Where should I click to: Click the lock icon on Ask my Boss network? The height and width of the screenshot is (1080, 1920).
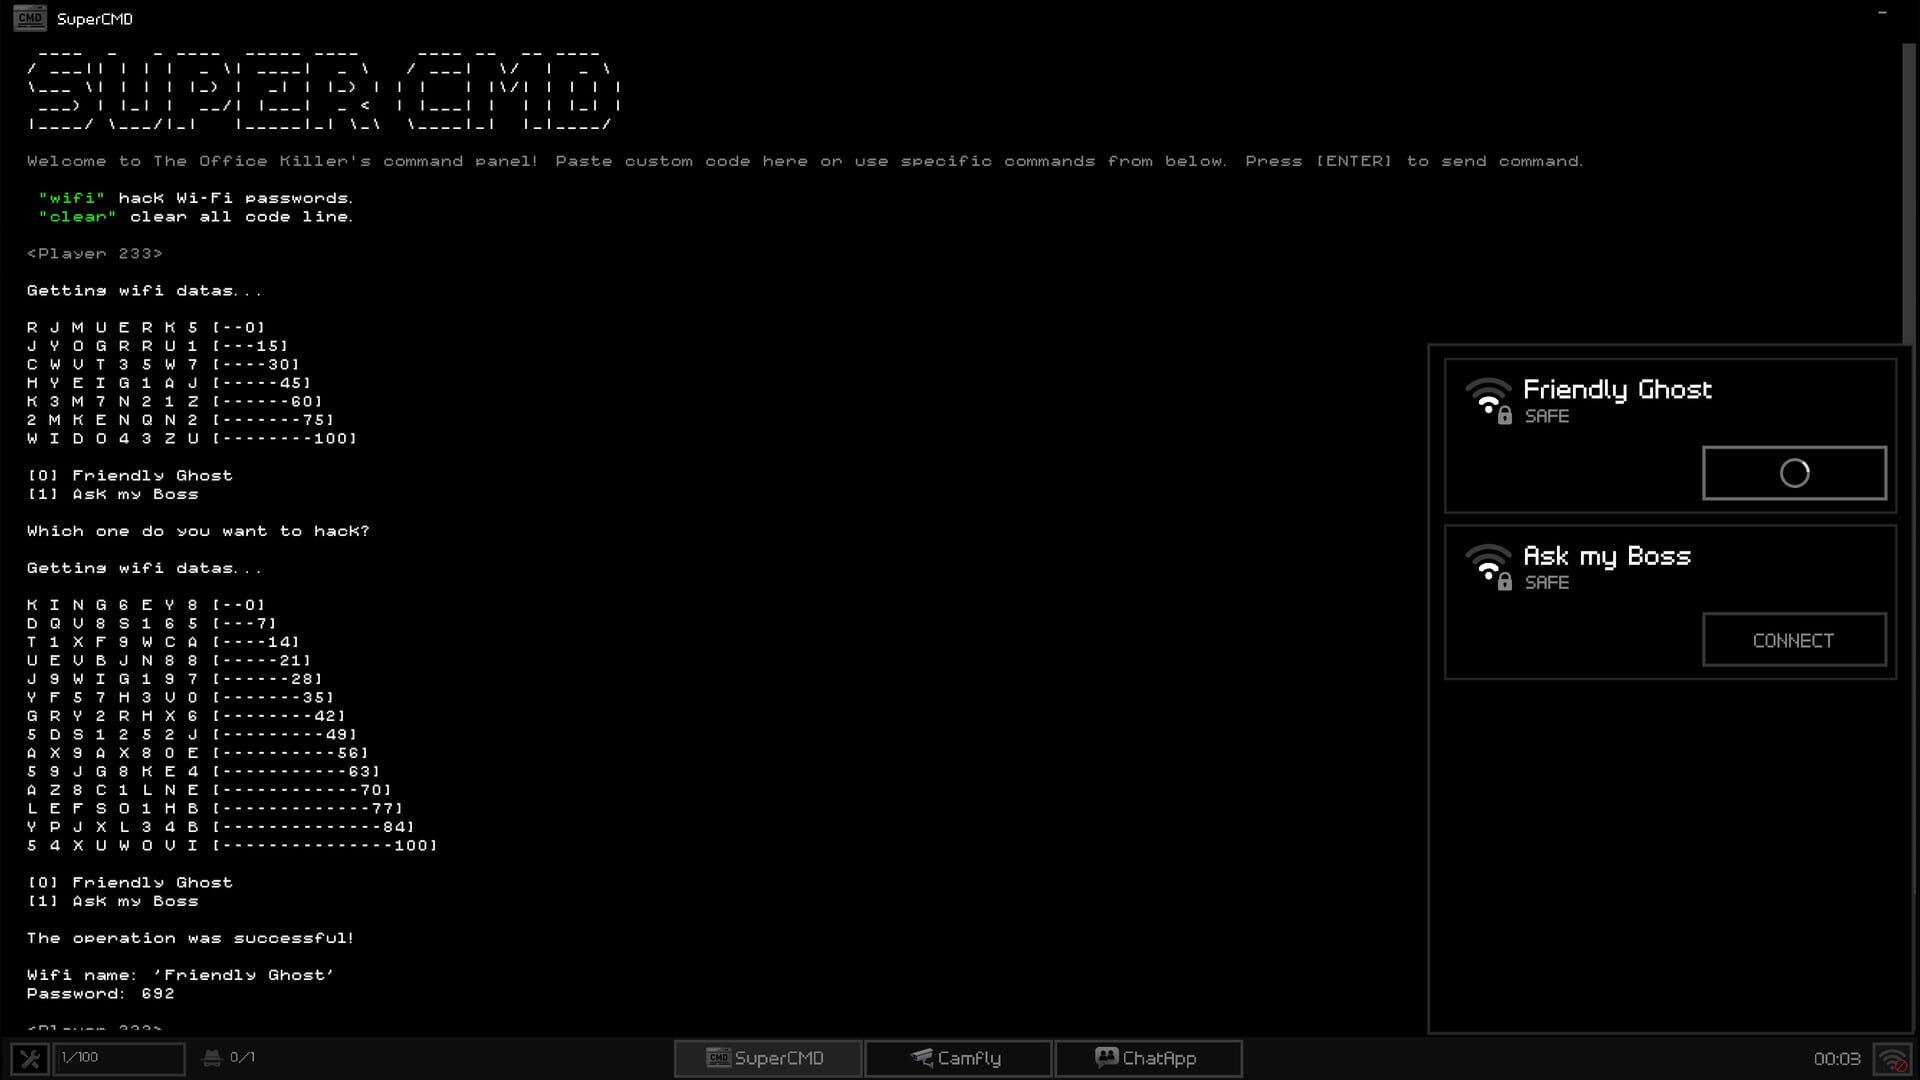[x=1506, y=580]
